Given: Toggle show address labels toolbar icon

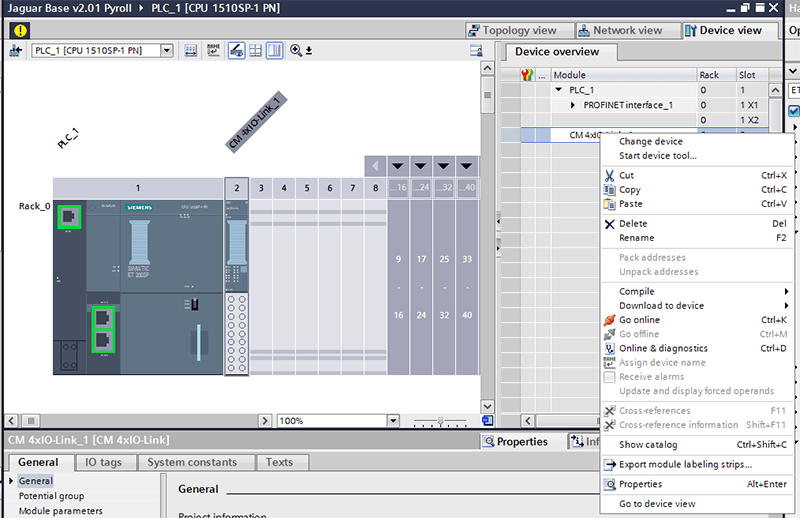Looking at the screenshot, I should coord(190,51).
